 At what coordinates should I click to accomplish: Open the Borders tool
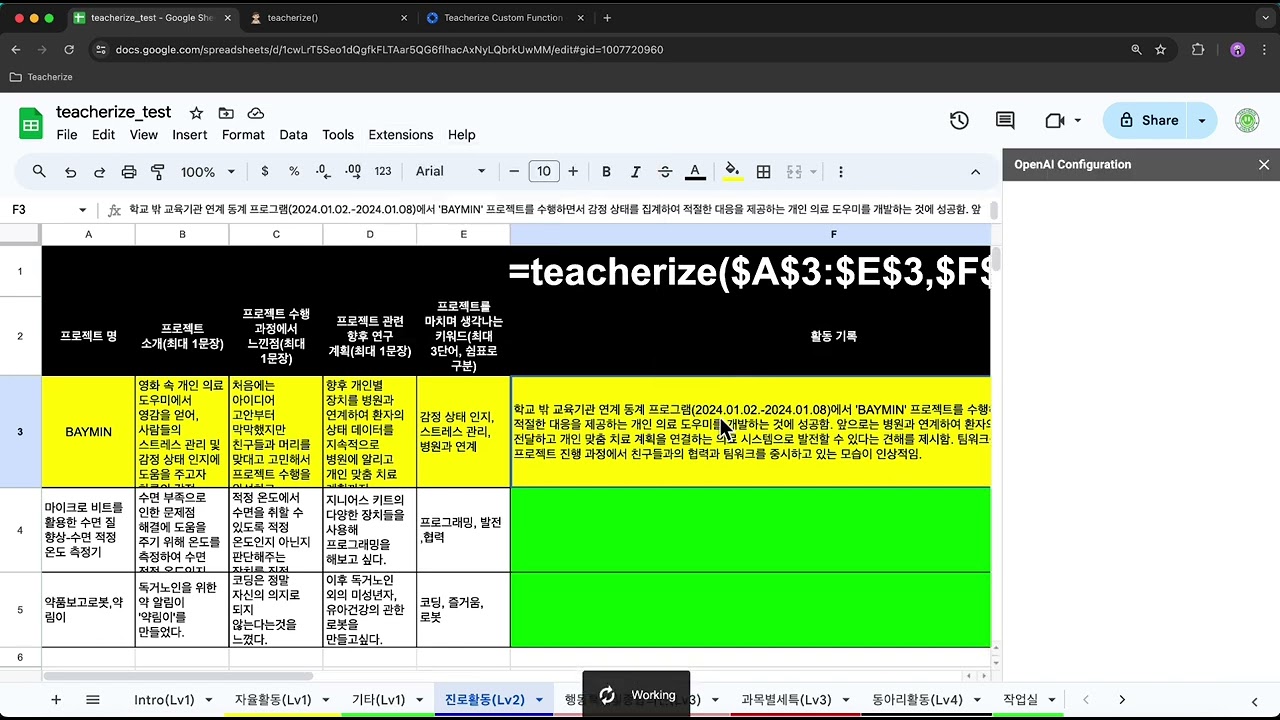tap(763, 172)
